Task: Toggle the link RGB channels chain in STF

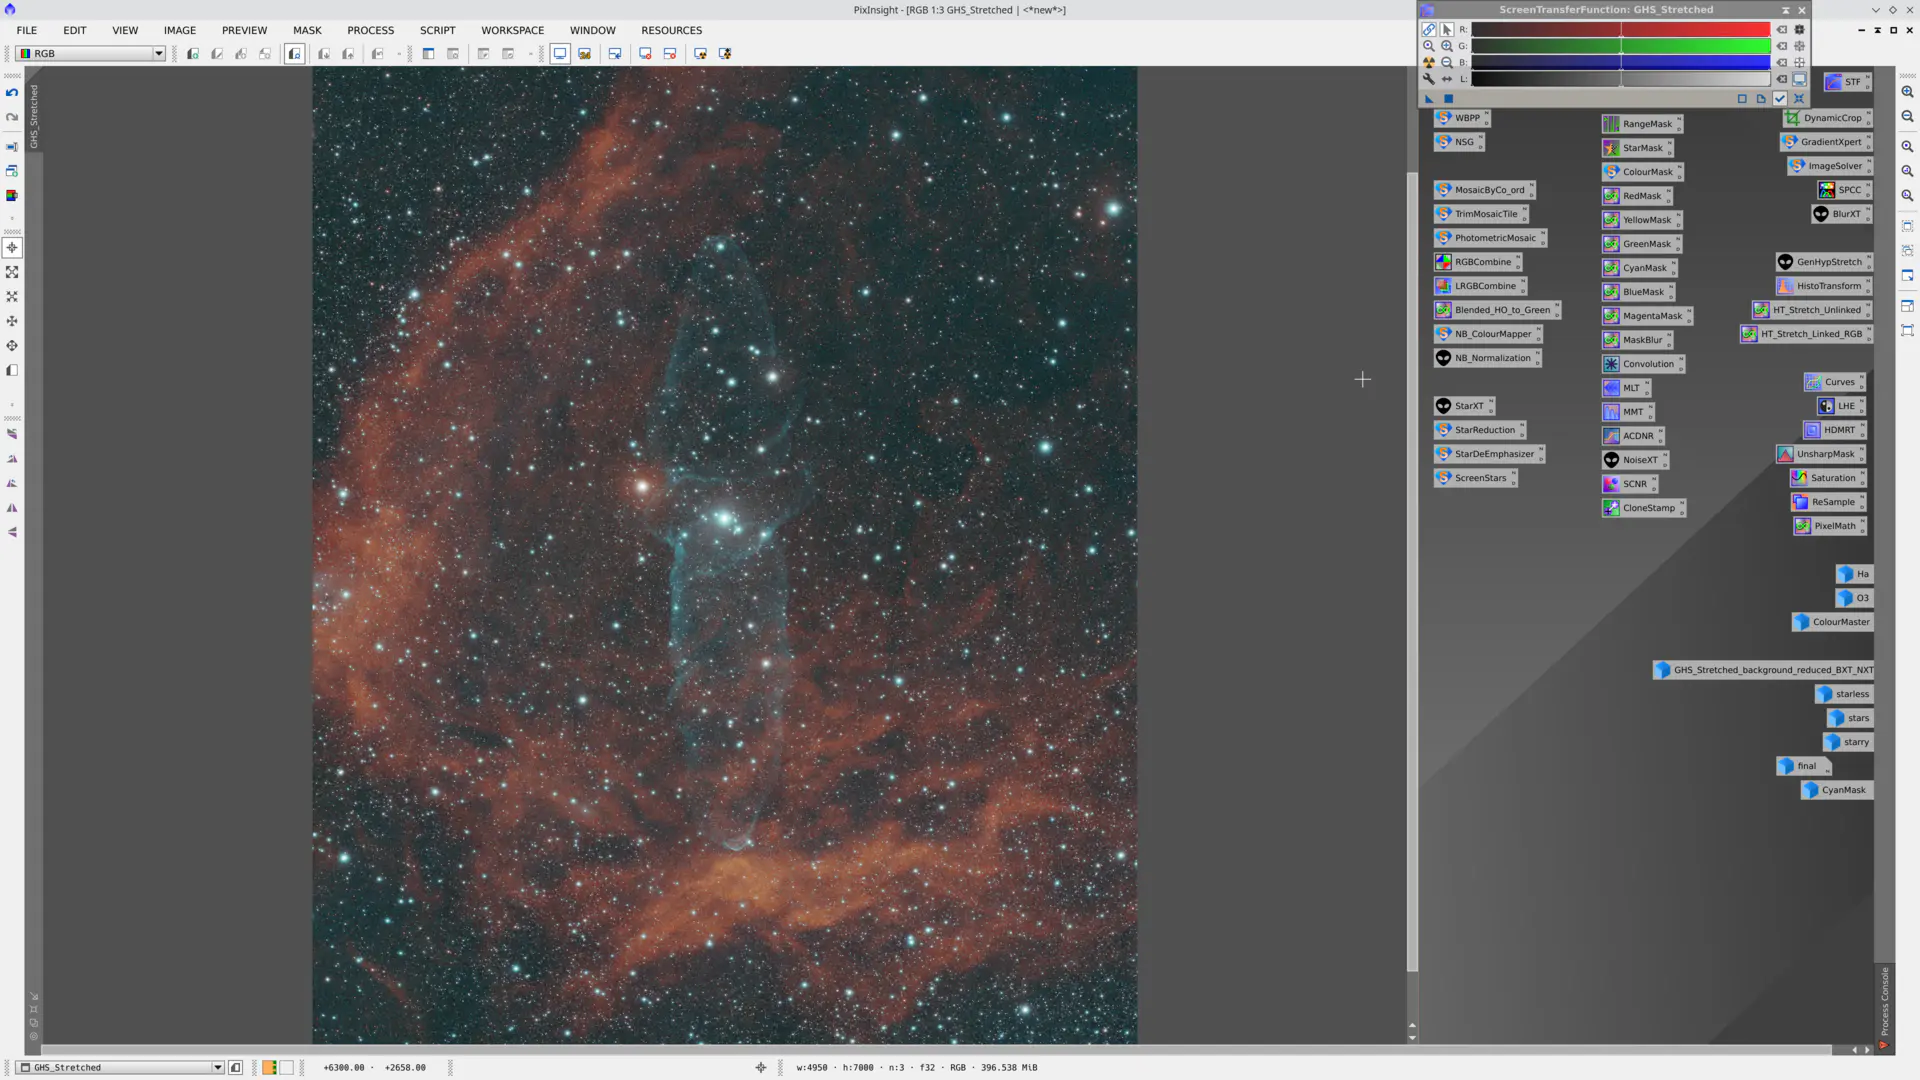Action: [x=1428, y=29]
